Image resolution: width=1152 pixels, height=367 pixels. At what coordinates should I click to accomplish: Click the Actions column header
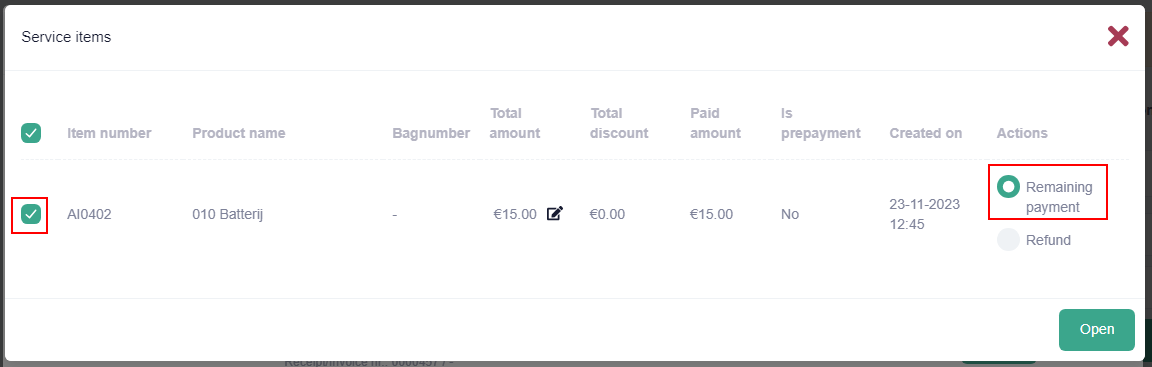1022,134
